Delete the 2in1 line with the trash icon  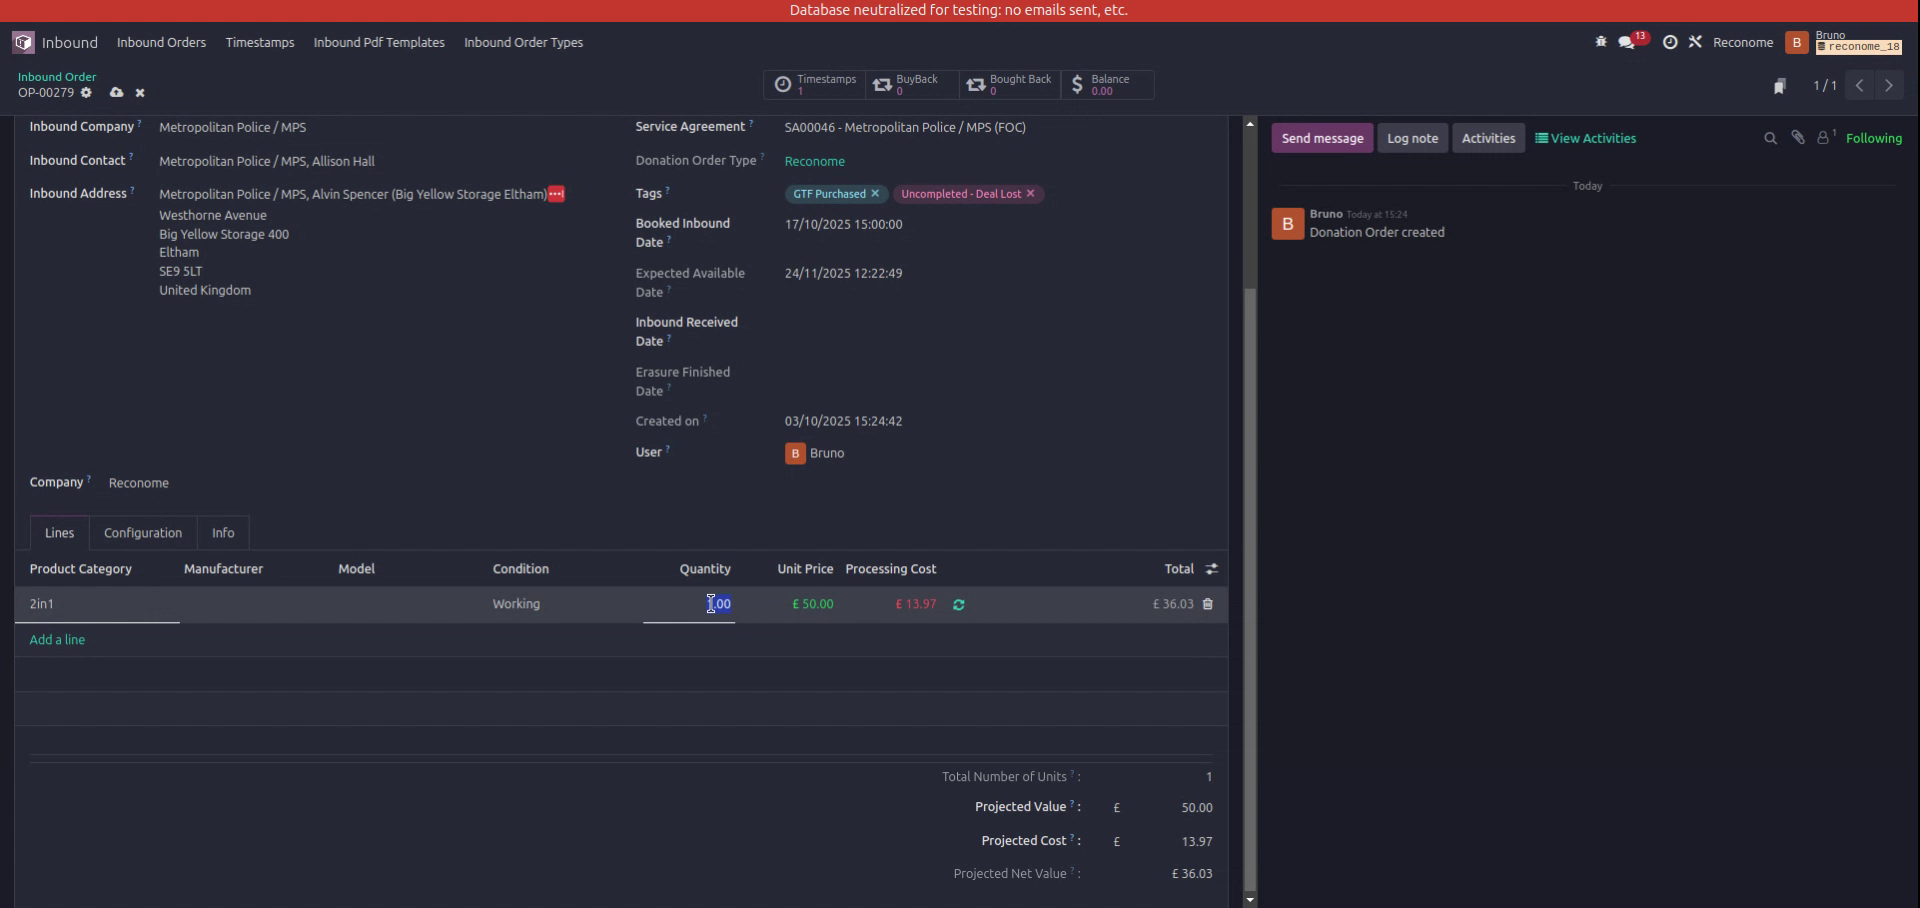click(1207, 604)
